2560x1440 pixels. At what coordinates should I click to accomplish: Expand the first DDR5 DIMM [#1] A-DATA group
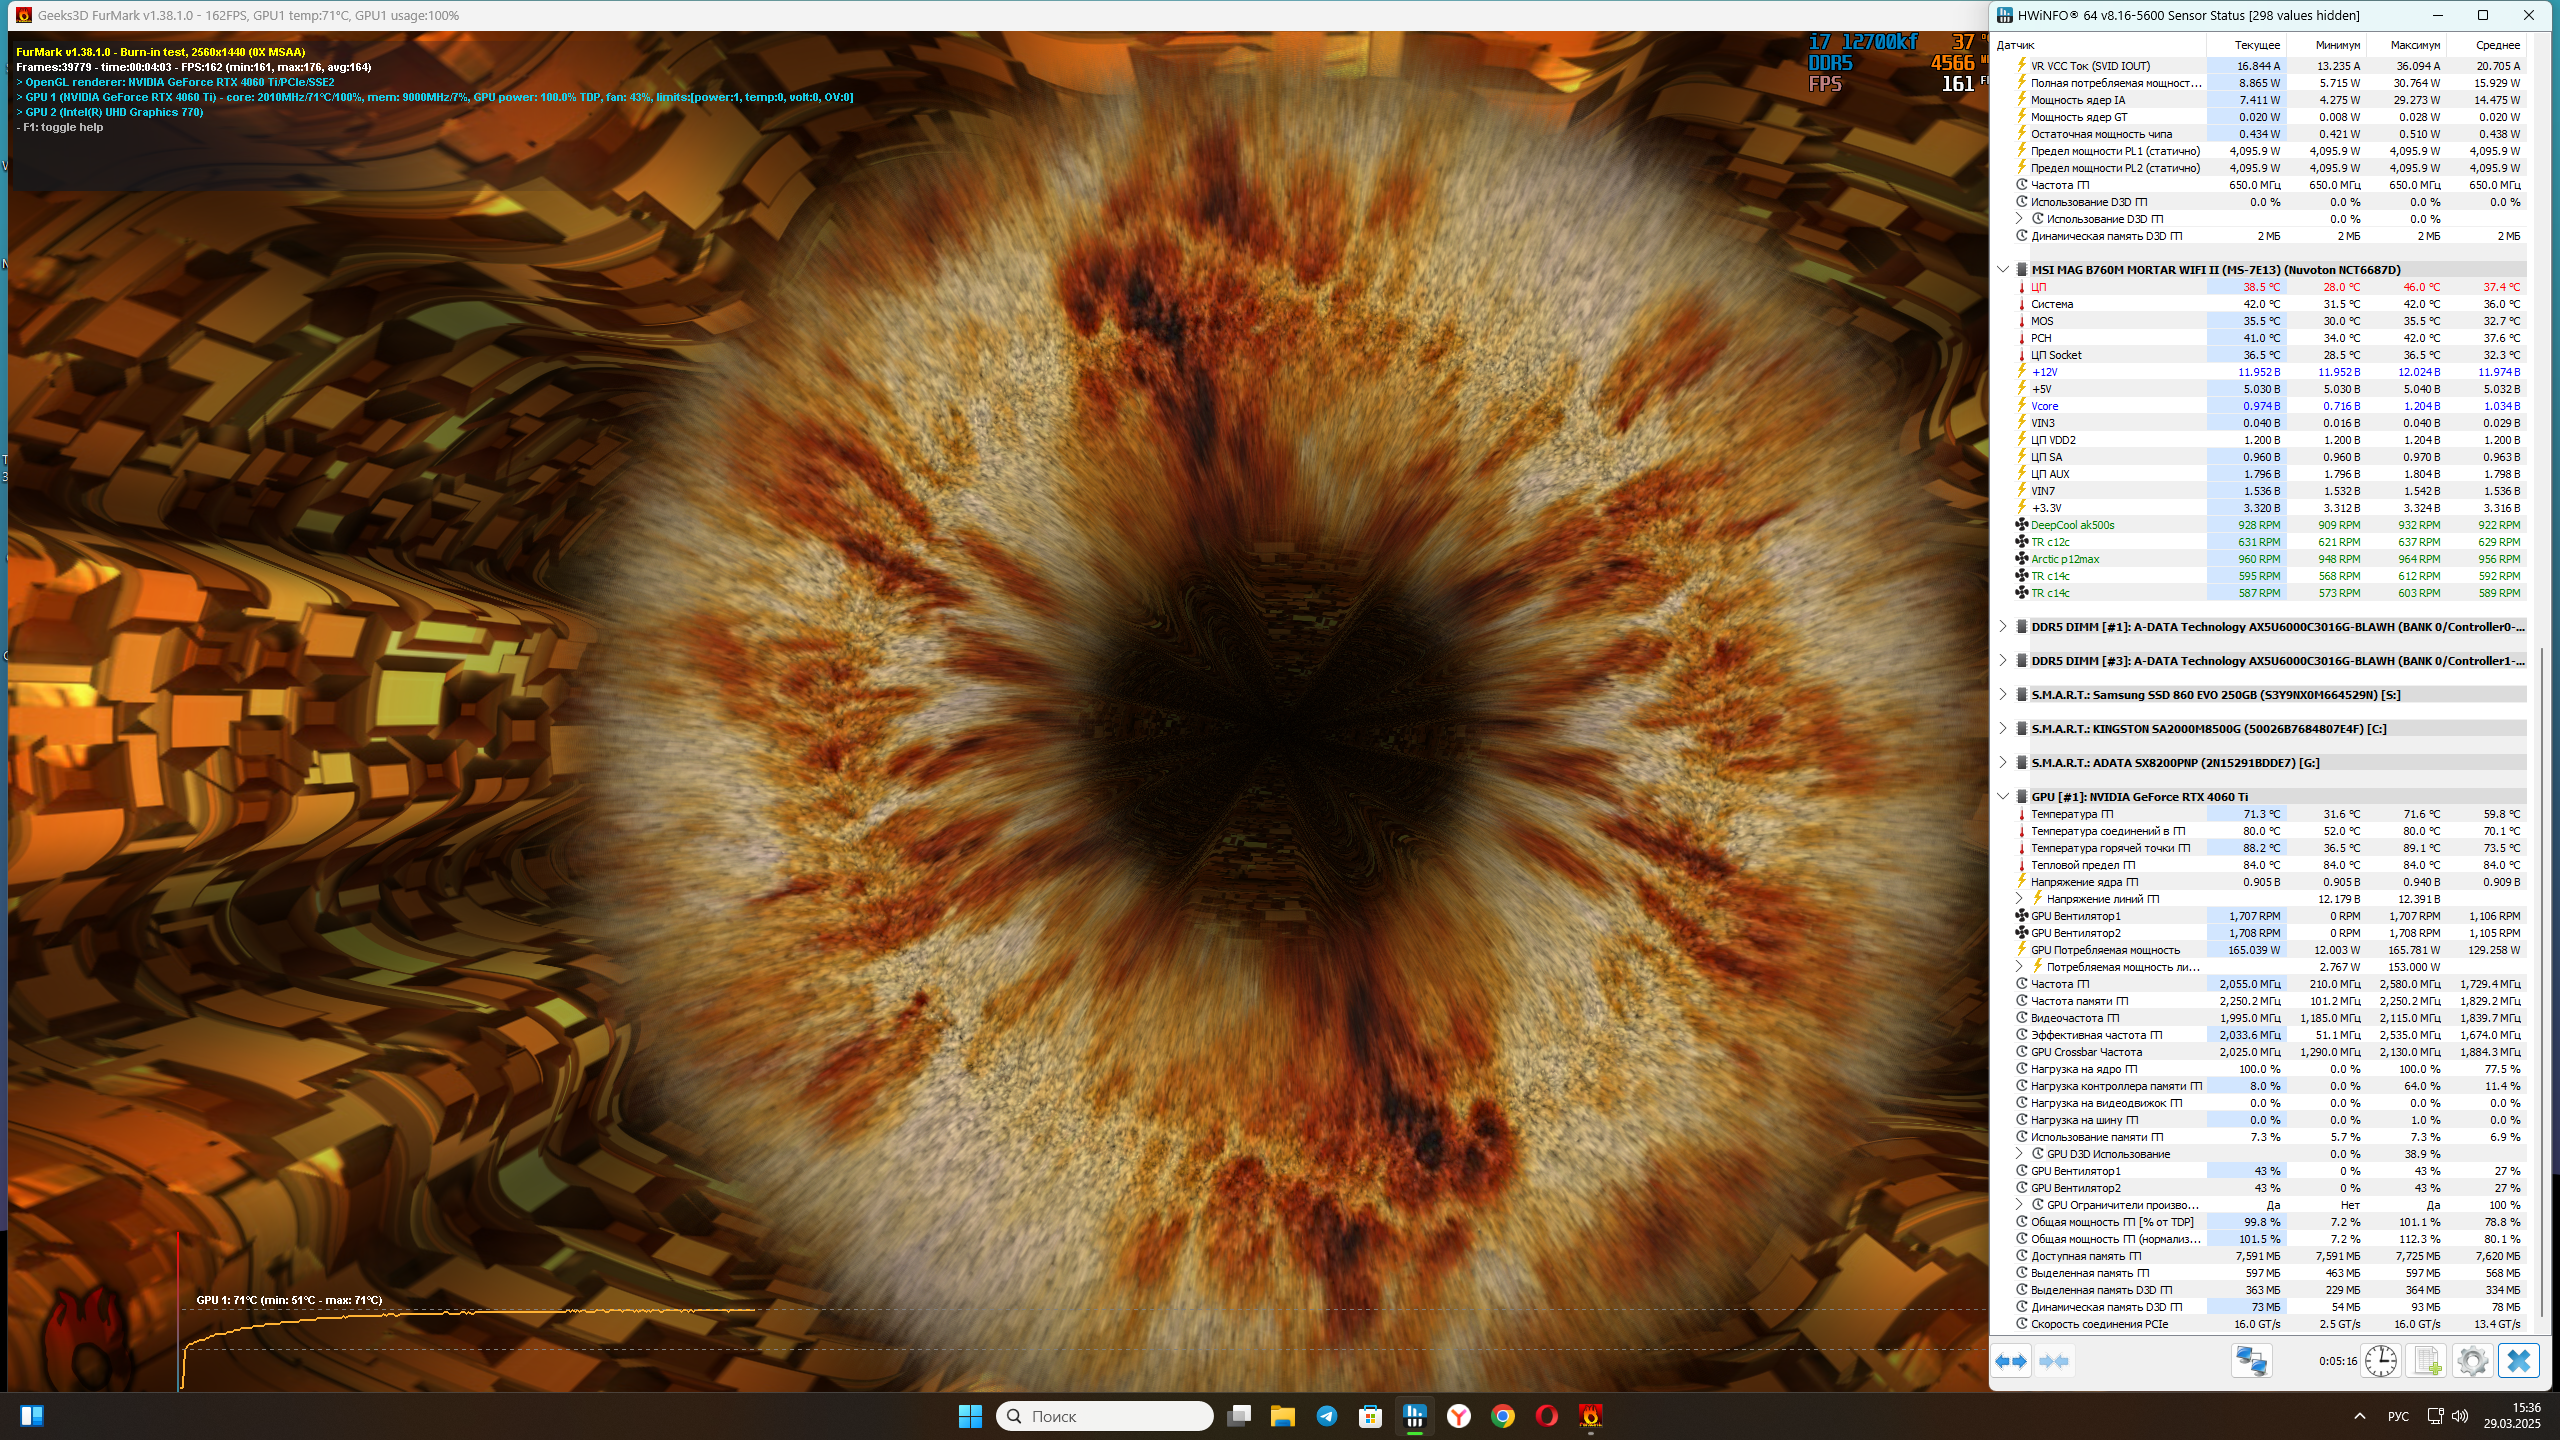(x=2003, y=627)
